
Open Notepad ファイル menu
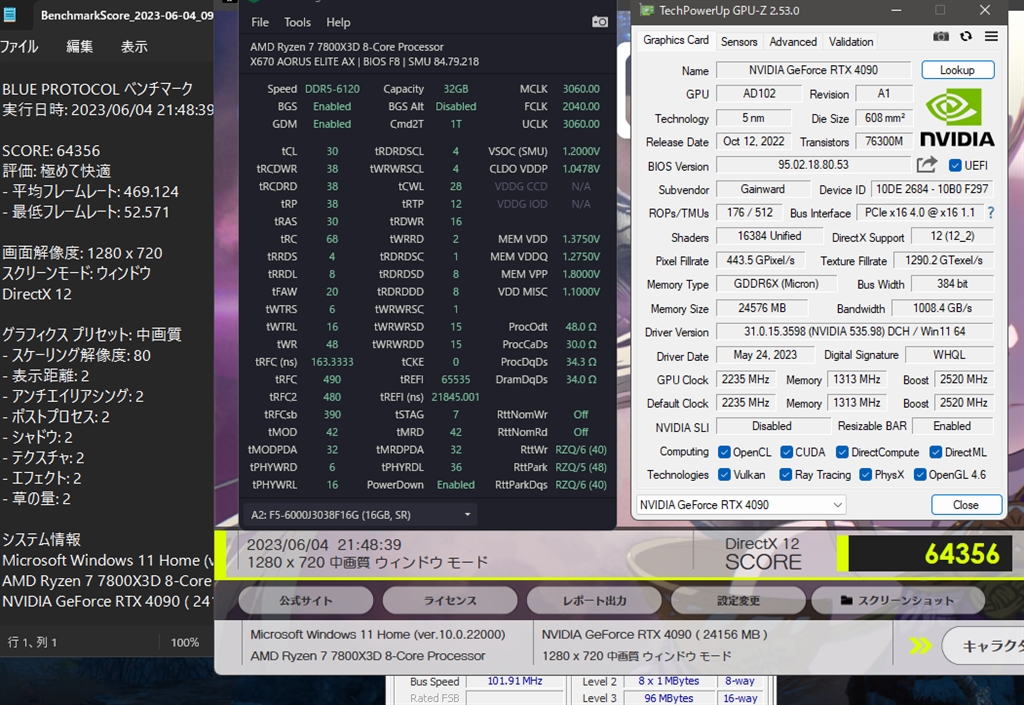(19, 46)
